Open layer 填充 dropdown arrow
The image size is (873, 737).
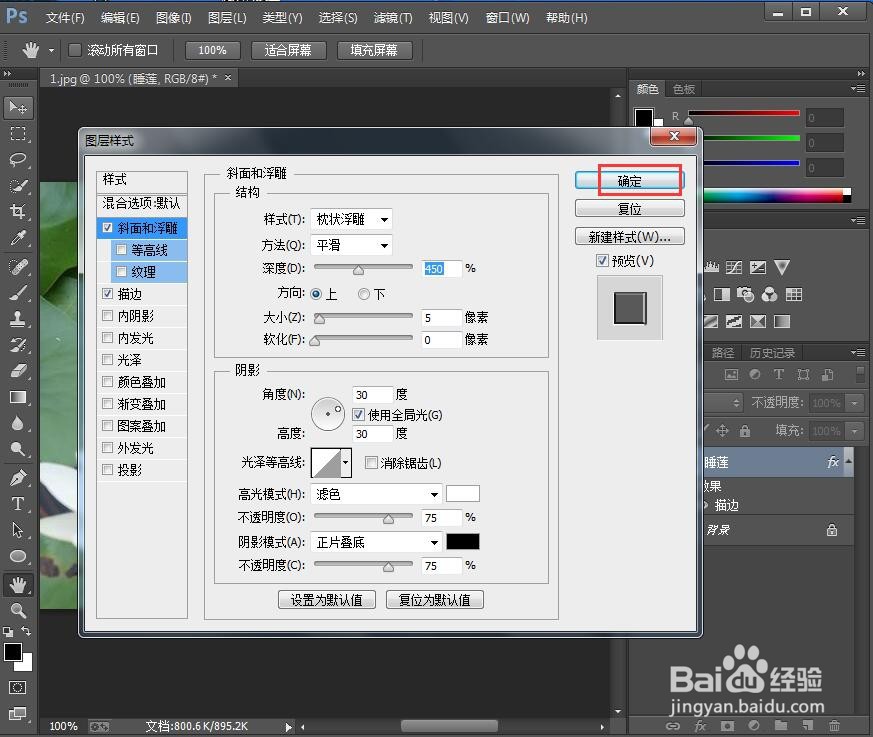854,430
